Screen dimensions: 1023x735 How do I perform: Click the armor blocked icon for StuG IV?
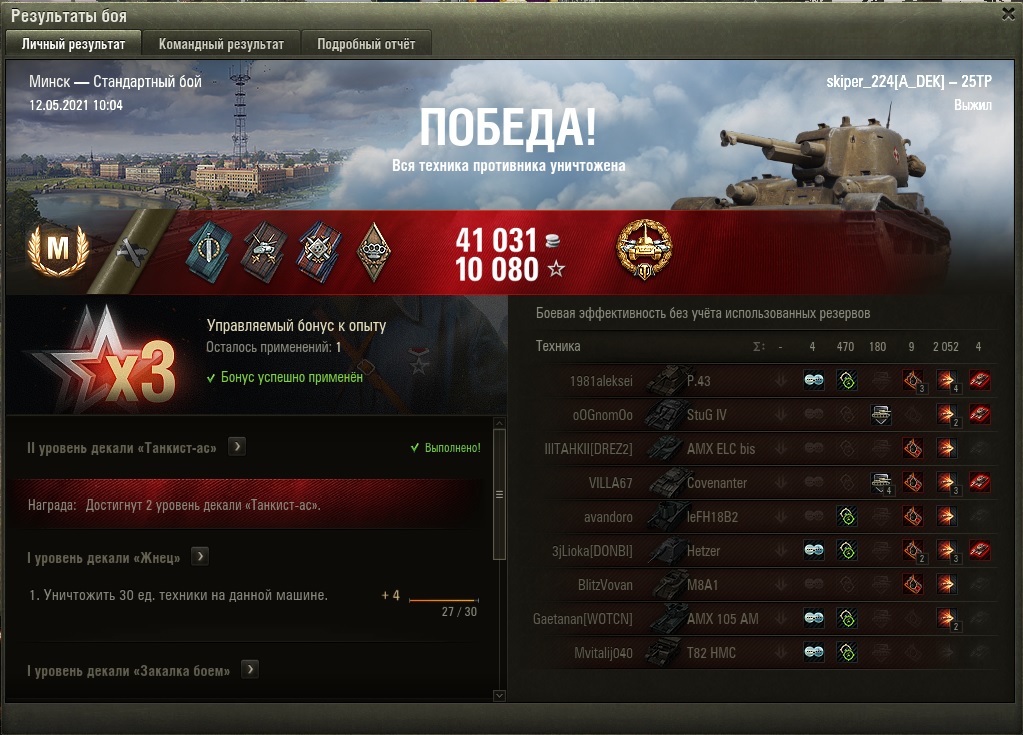coord(881,415)
